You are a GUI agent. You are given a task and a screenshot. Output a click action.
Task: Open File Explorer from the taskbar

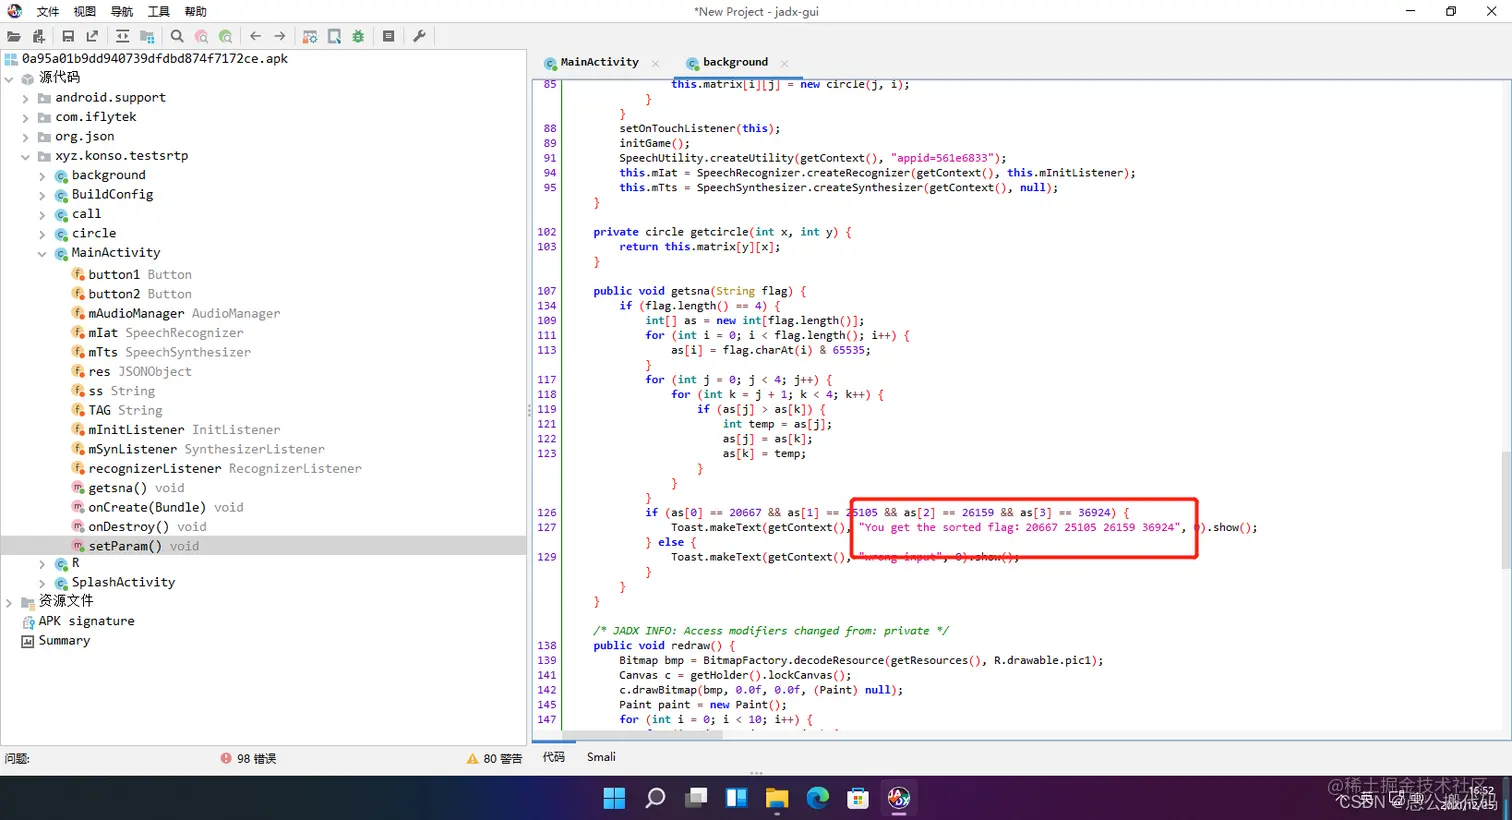pos(777,798)
